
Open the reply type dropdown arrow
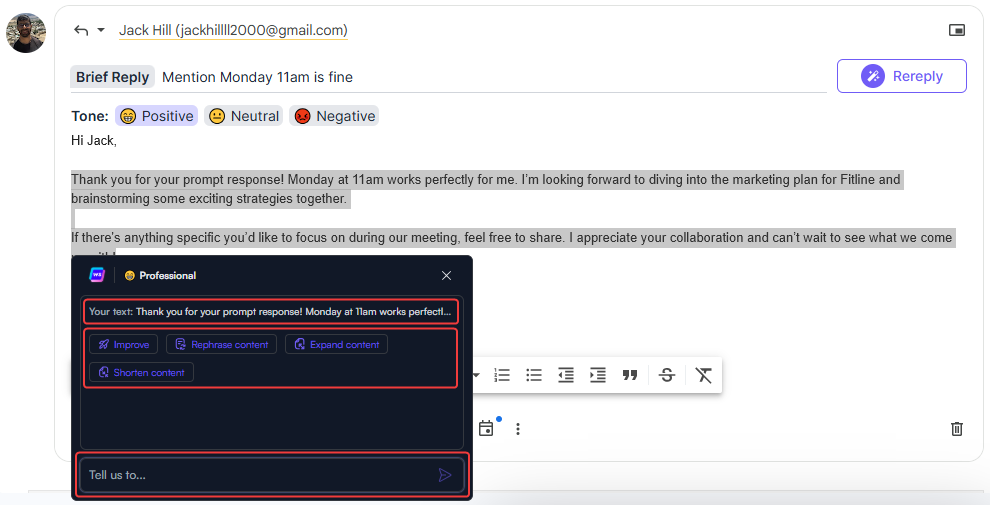click(101, 30)
